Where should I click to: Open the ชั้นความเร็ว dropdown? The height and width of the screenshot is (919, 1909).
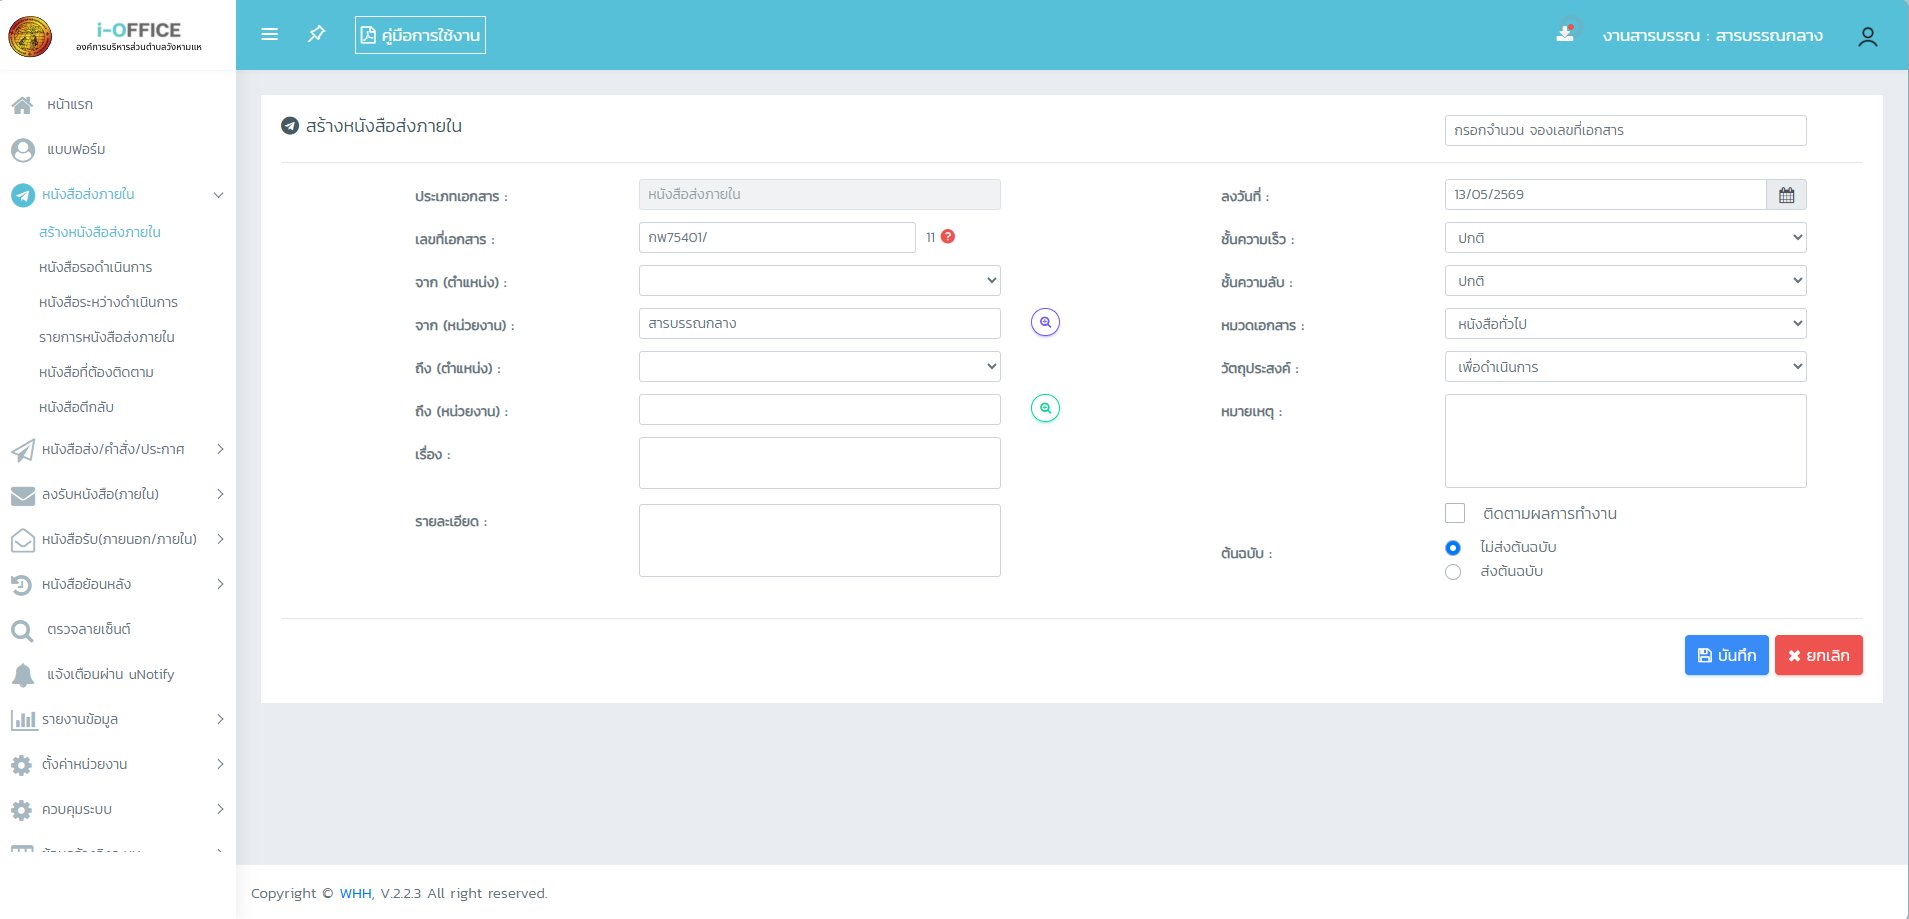coord(1625,238)
